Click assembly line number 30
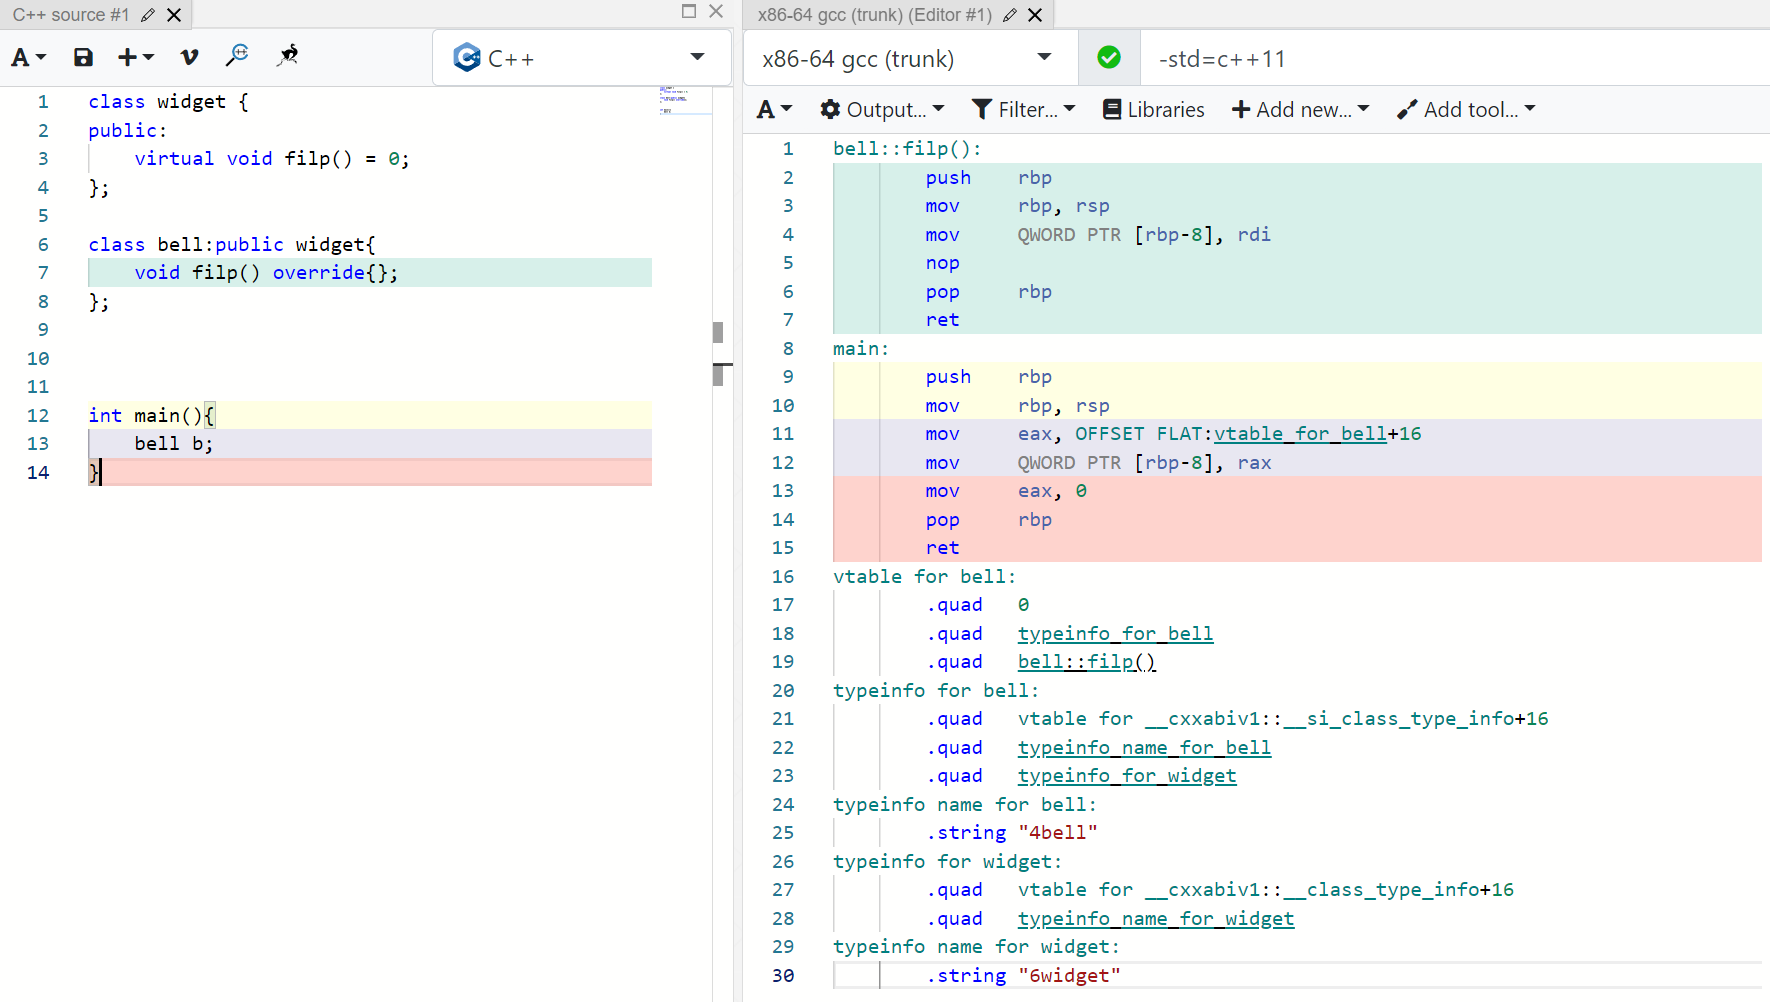Viewport: 1770px width, 1002px height. point(783,976)
